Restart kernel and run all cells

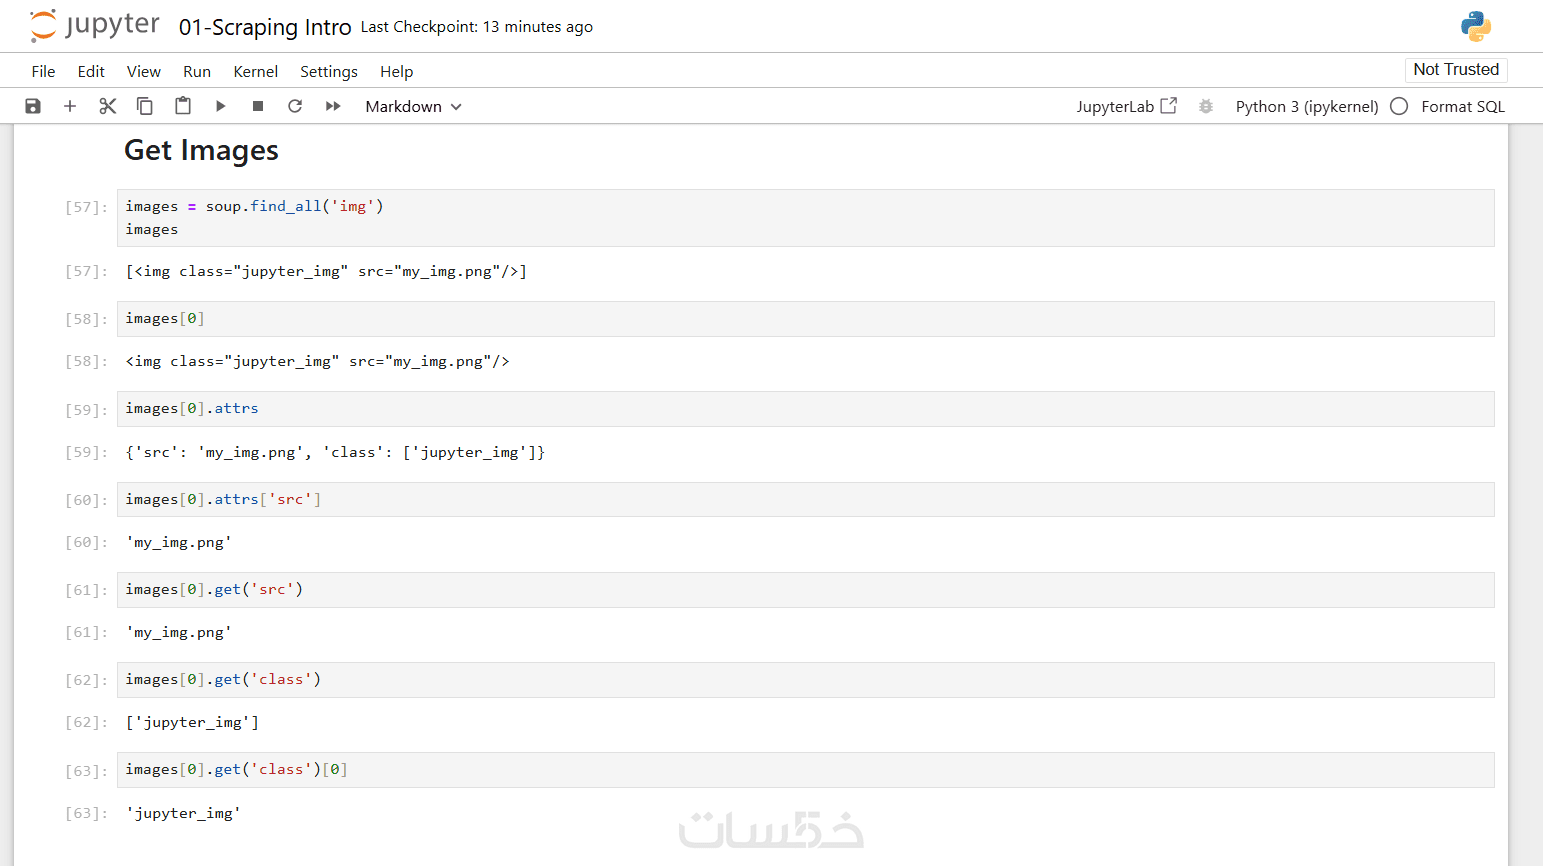[333, 106]
